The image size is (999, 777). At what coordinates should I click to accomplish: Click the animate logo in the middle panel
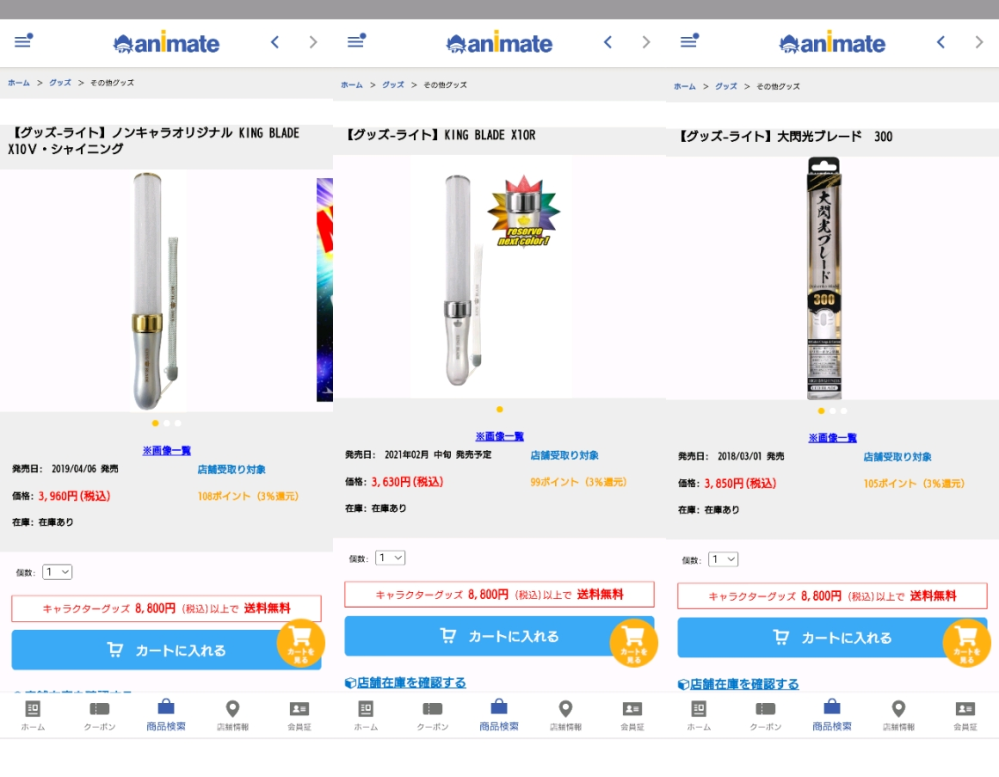[499, 43]
